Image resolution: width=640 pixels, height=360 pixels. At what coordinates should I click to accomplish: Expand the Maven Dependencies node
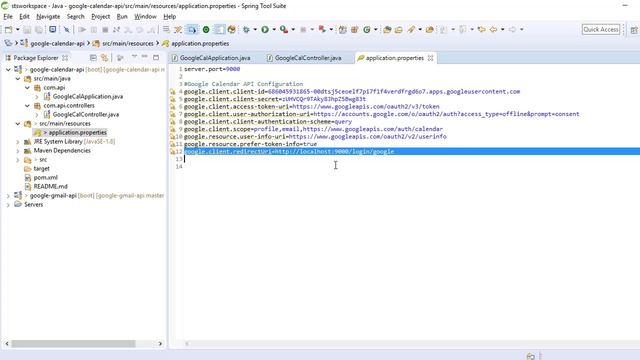[18, 151]
